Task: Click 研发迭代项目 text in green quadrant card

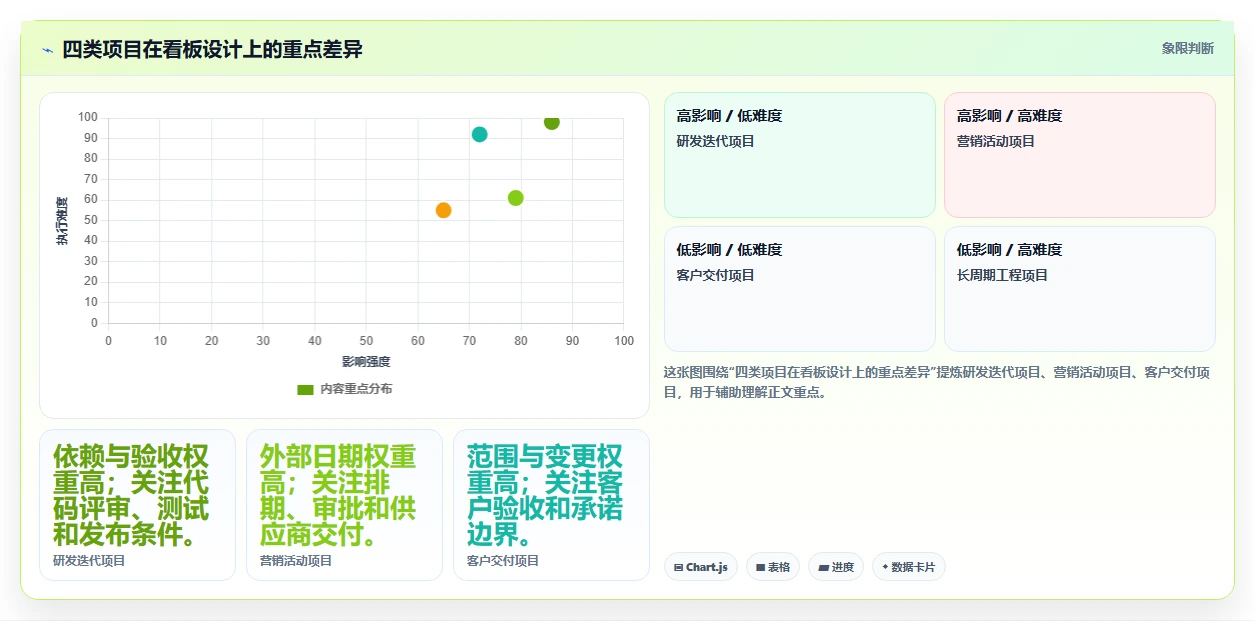Action: [x=716, y=141]
